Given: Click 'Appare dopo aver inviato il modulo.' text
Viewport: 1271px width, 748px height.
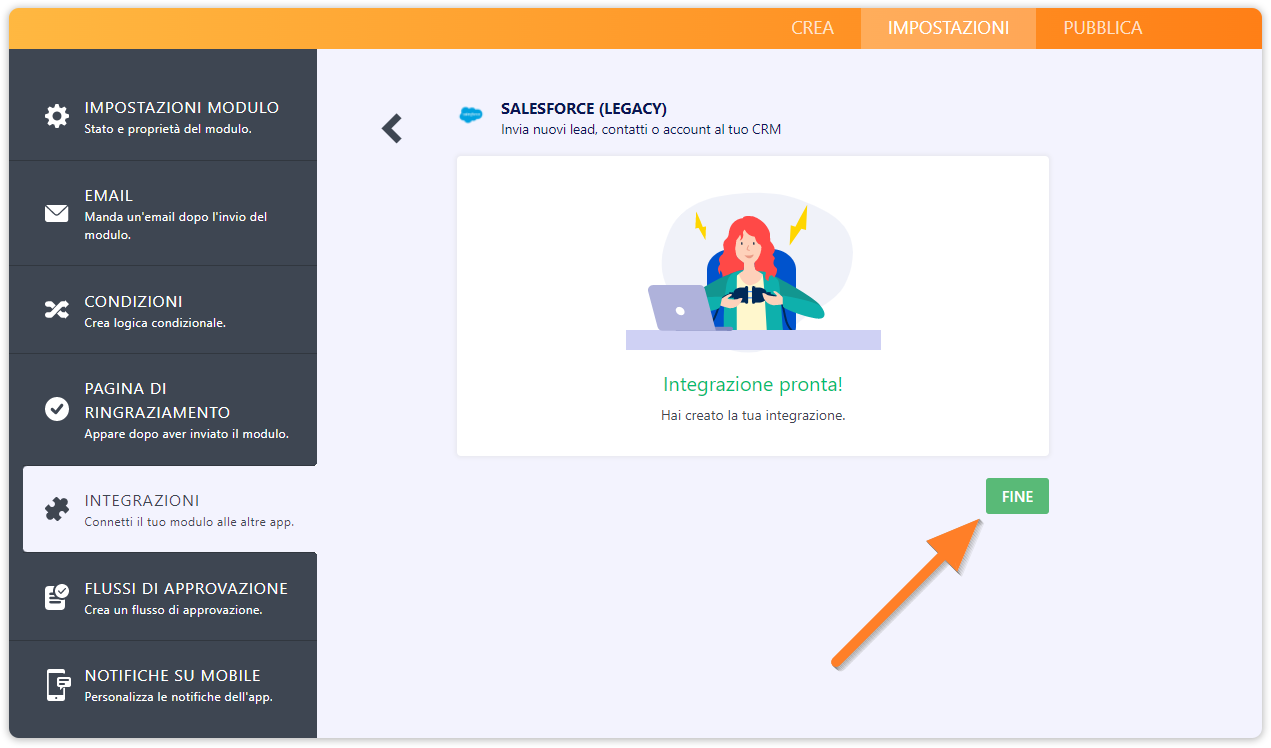Looking at the screenshot, I should click(x=186, y=434).
